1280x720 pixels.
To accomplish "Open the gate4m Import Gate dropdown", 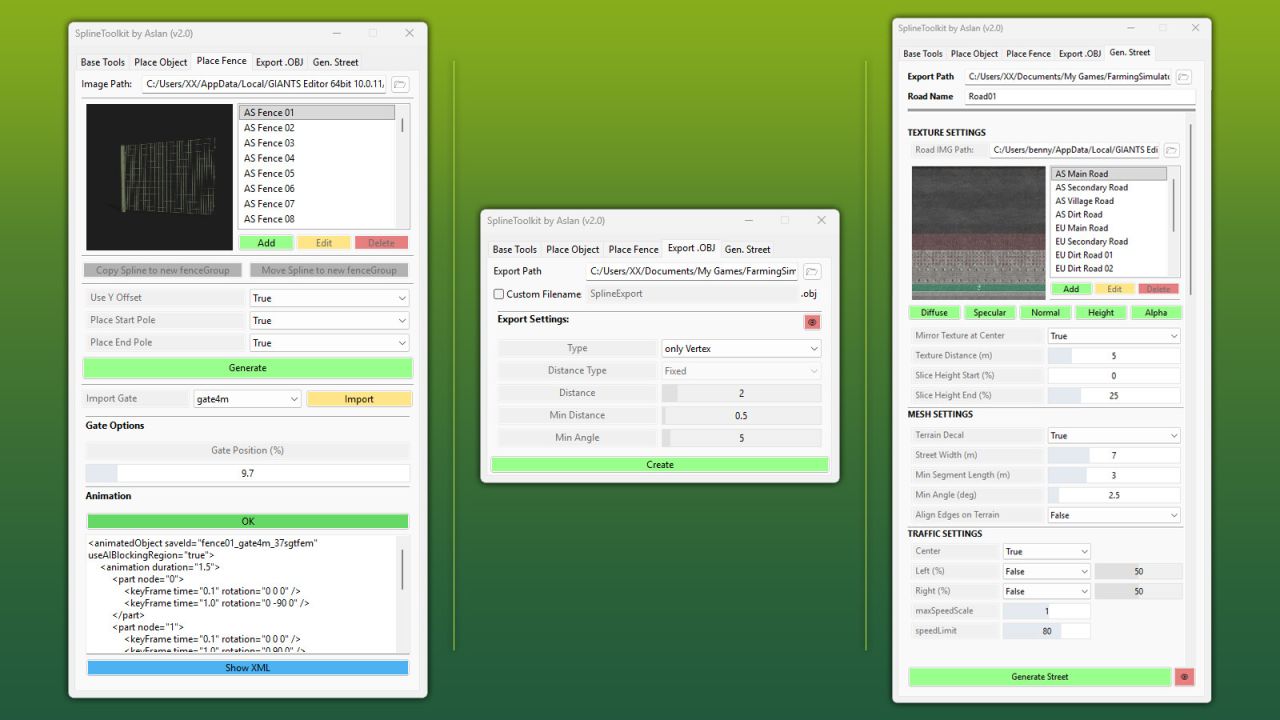I will (245, 398).
